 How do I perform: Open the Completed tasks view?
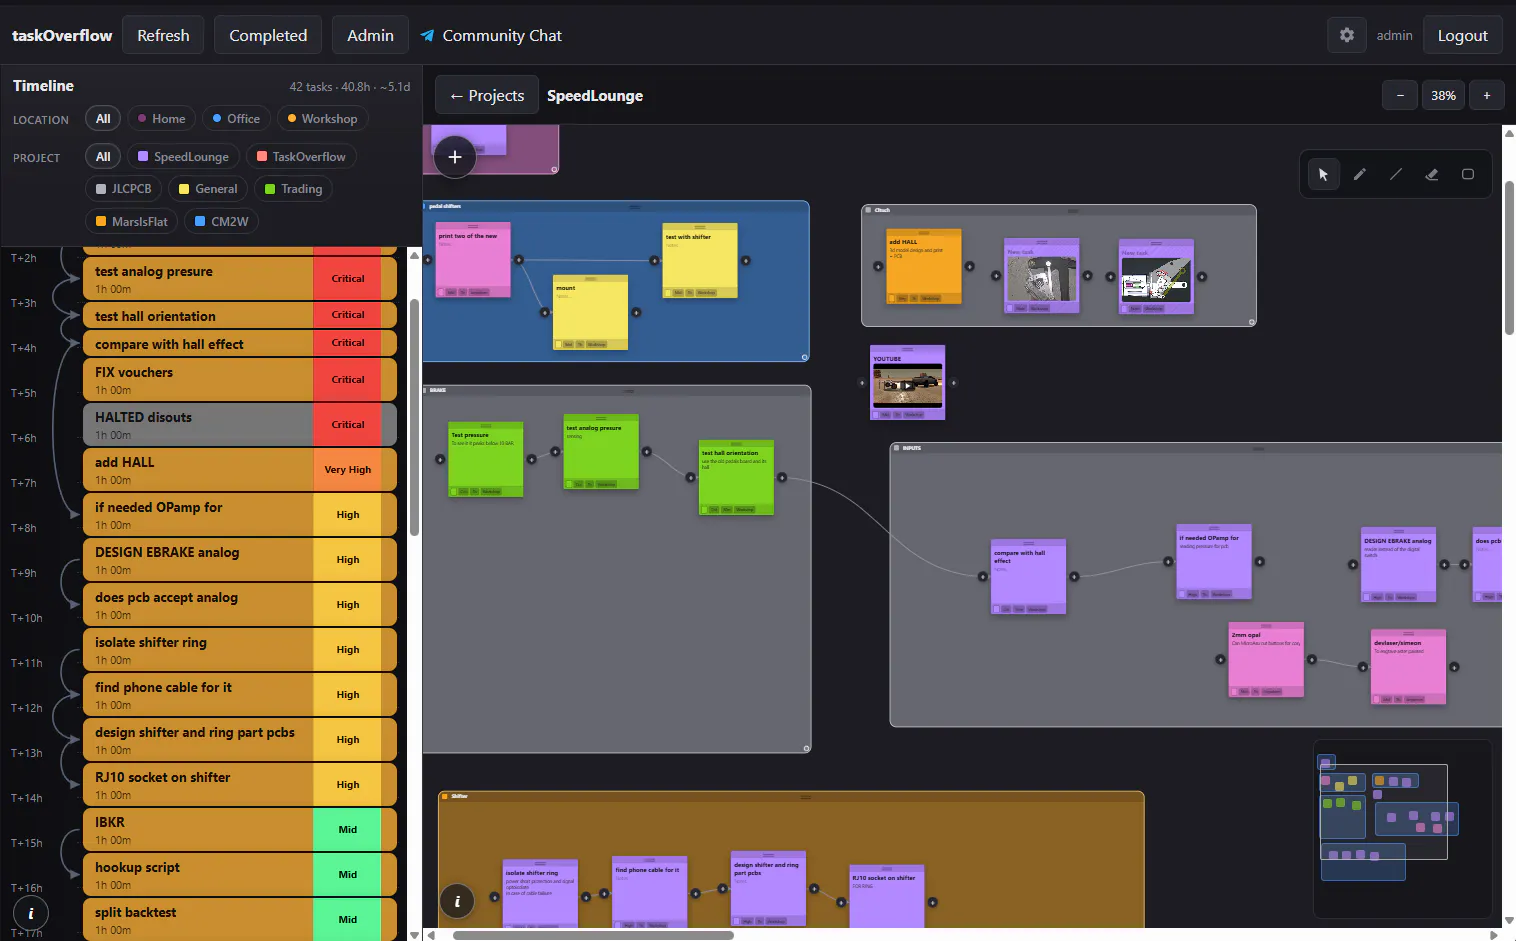click(268, 35)
